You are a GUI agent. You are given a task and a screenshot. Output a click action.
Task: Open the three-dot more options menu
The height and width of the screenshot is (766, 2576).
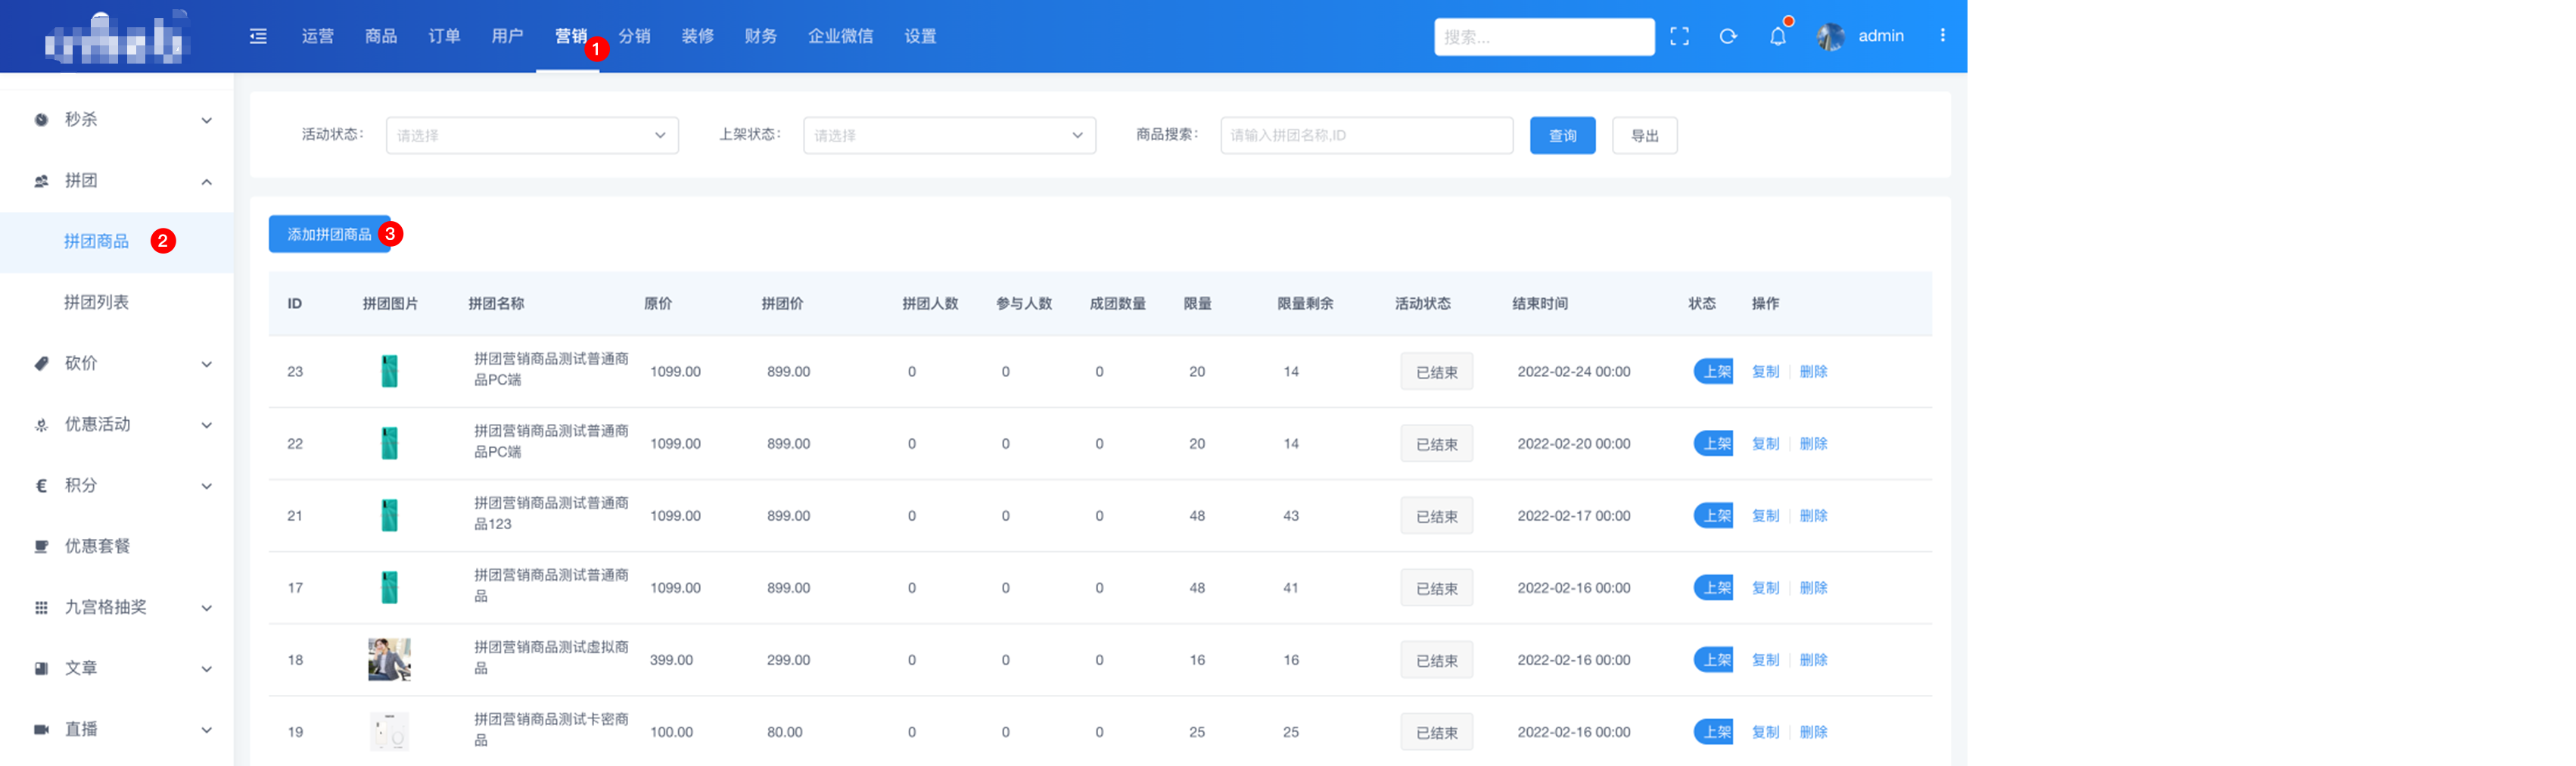pos(1942,36)
